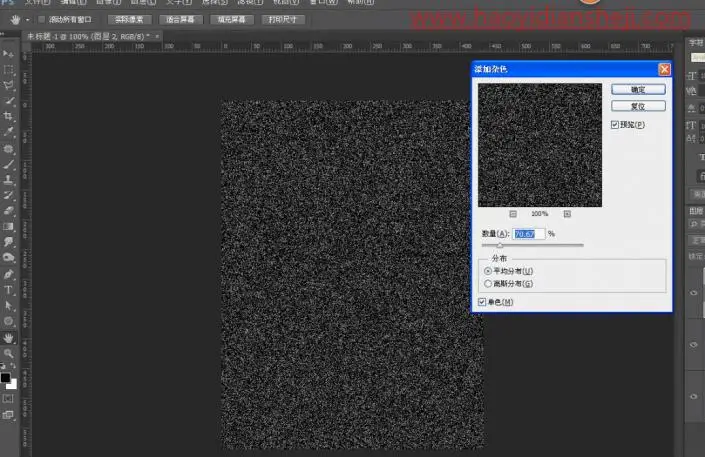Toggle the 单色(M) monochromatic checkbox
The image size is (705, 457).
point(482,302)
